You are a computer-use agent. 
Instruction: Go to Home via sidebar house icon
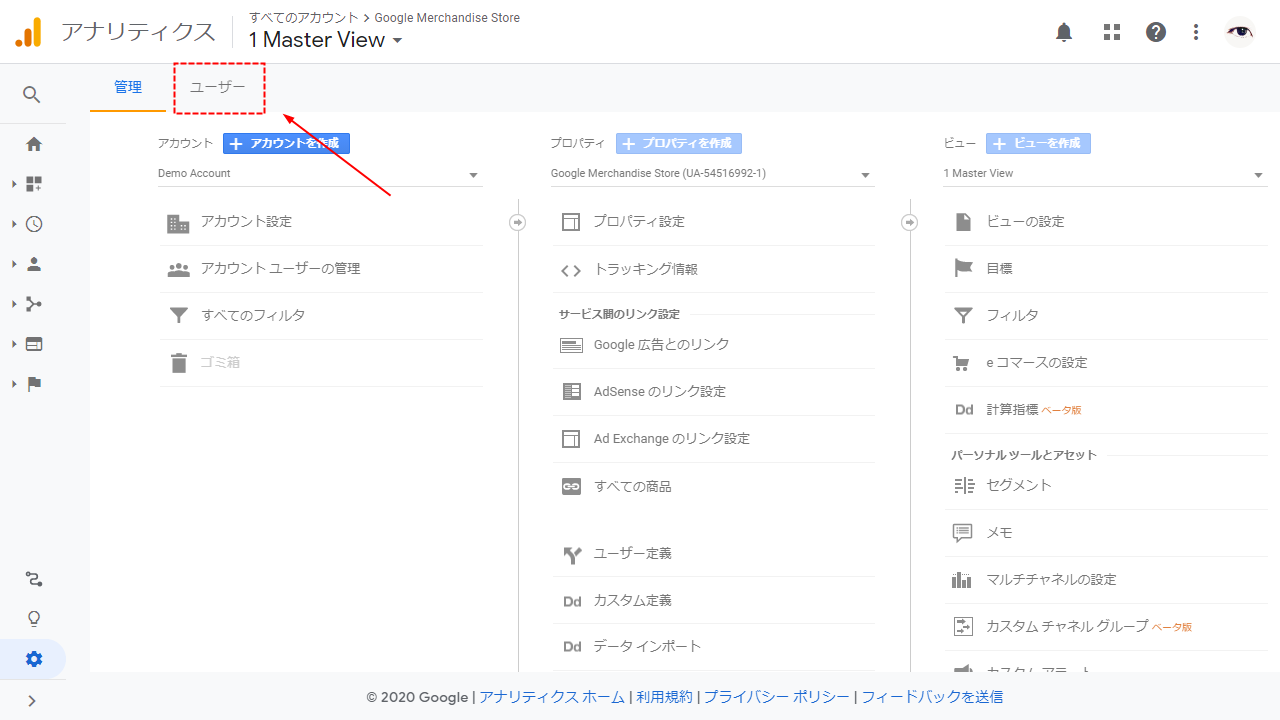34,144
